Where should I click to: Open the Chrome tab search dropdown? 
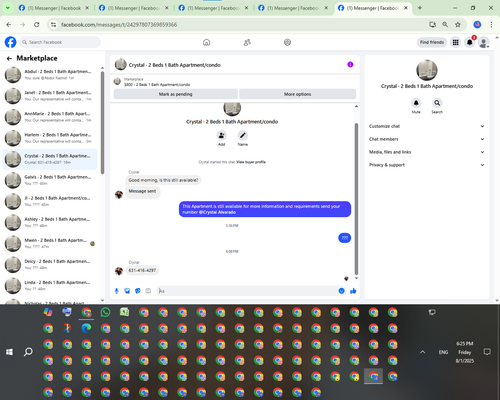pos(8,8)
